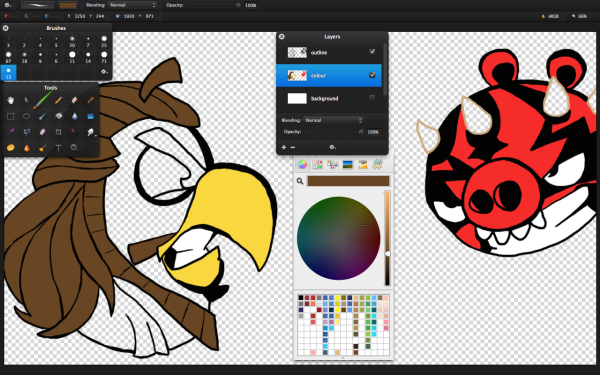Add a new layer with plus button
The width and height of the screenshot is (600, 375).
pyautogui.click(x=284, y=147)
